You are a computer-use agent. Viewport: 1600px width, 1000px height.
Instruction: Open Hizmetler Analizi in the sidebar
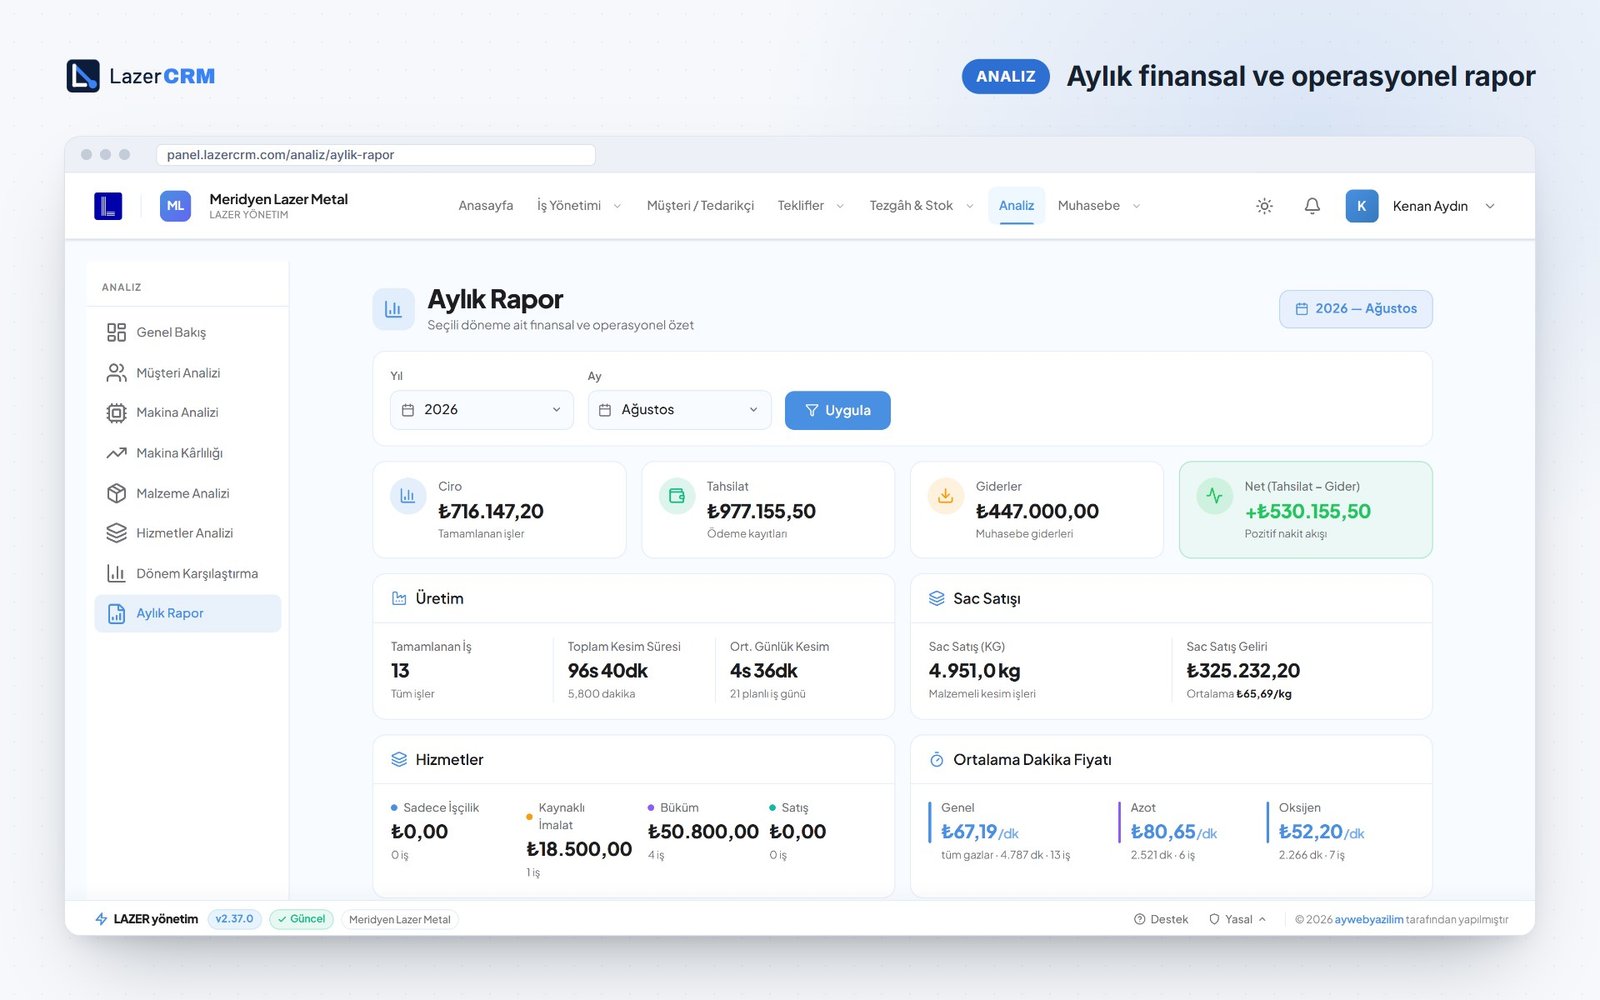(188, 533)
